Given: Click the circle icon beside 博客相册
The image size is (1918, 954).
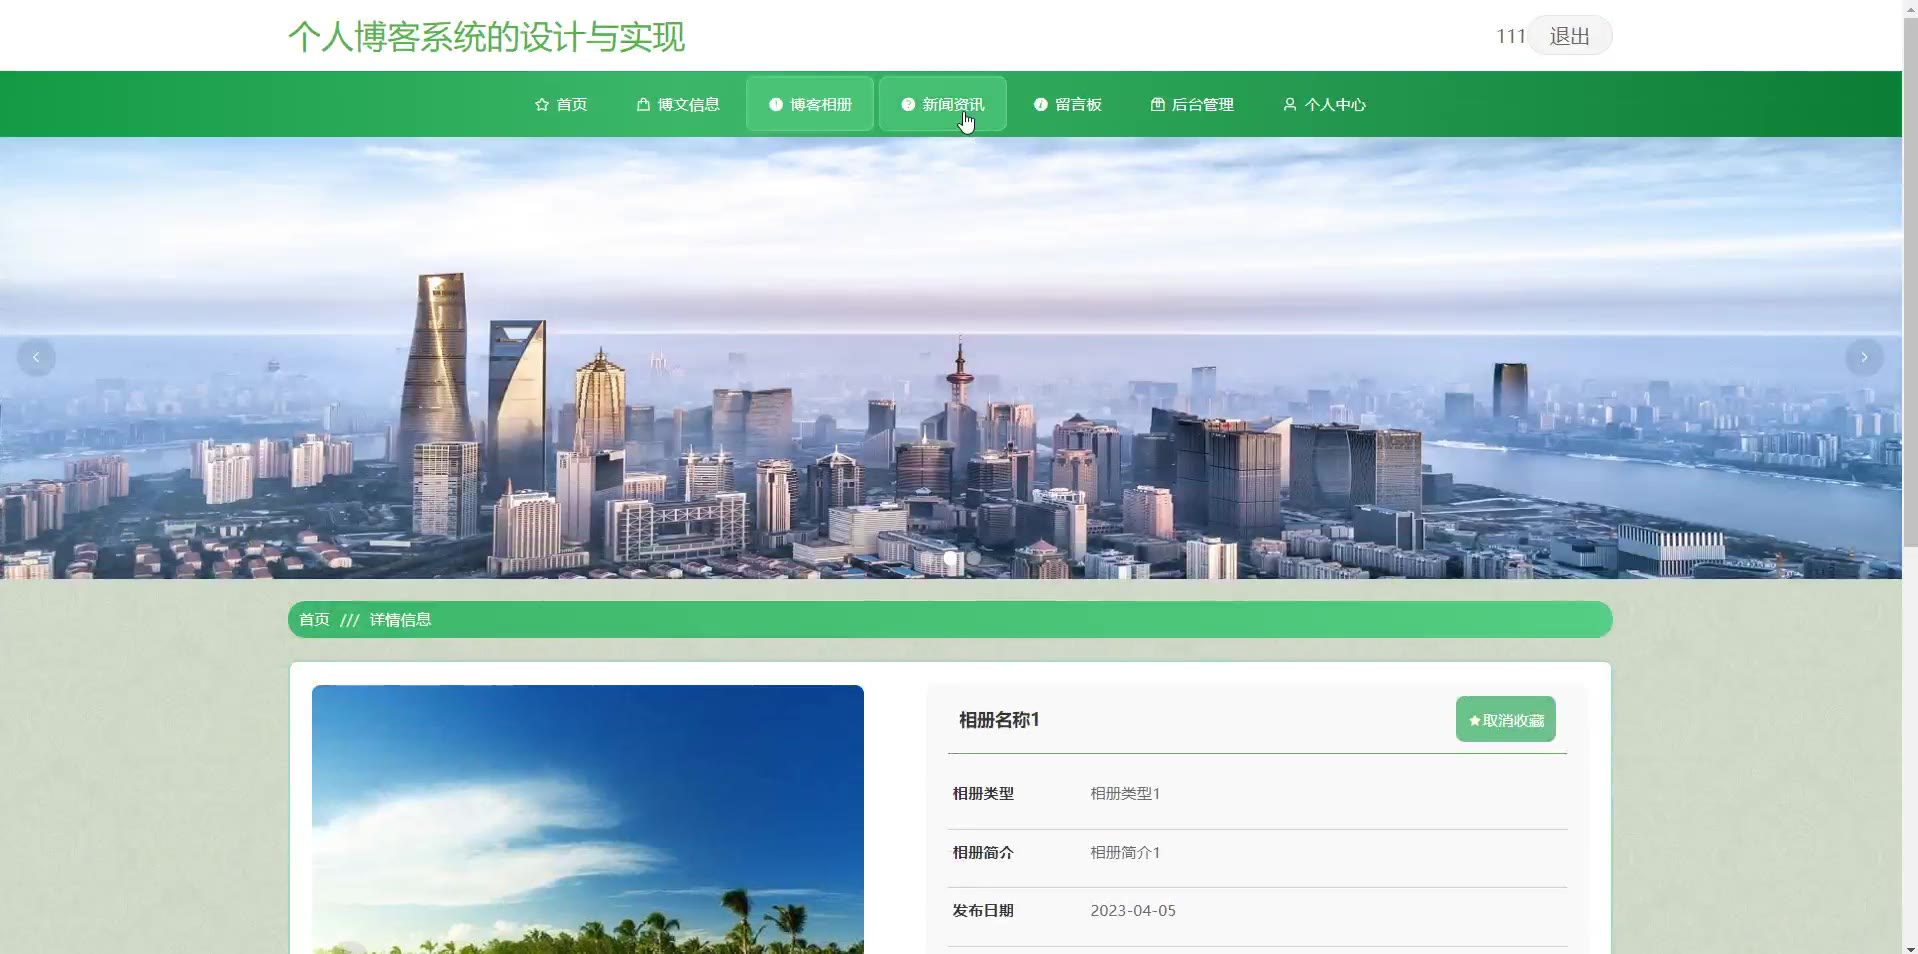Looking at the screenshot, I should click(x=775, y=104).
